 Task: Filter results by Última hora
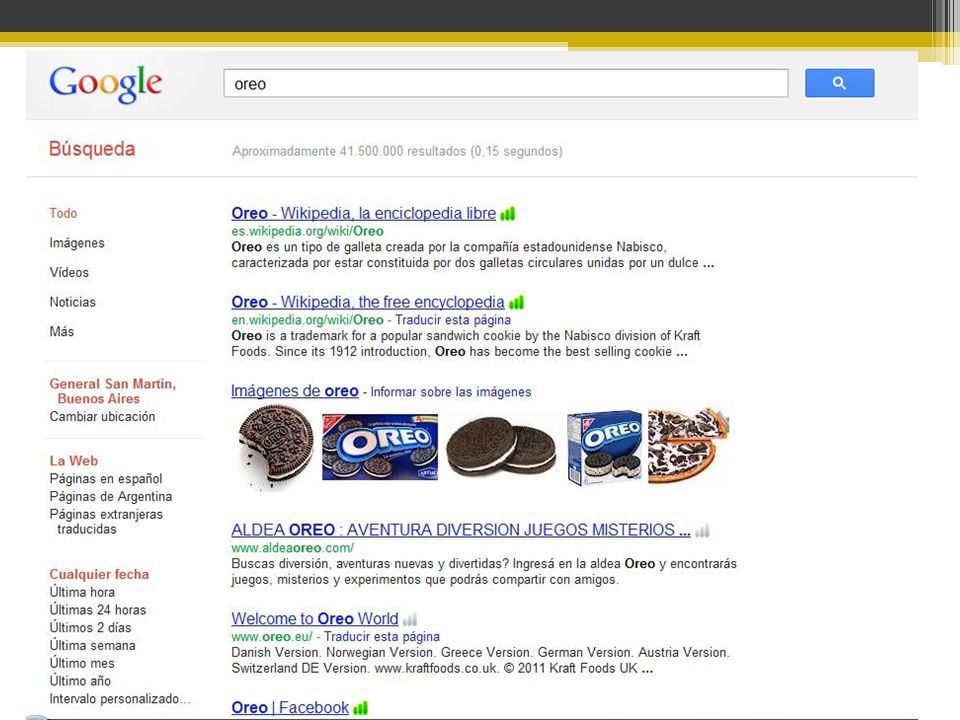click(82, 592)
